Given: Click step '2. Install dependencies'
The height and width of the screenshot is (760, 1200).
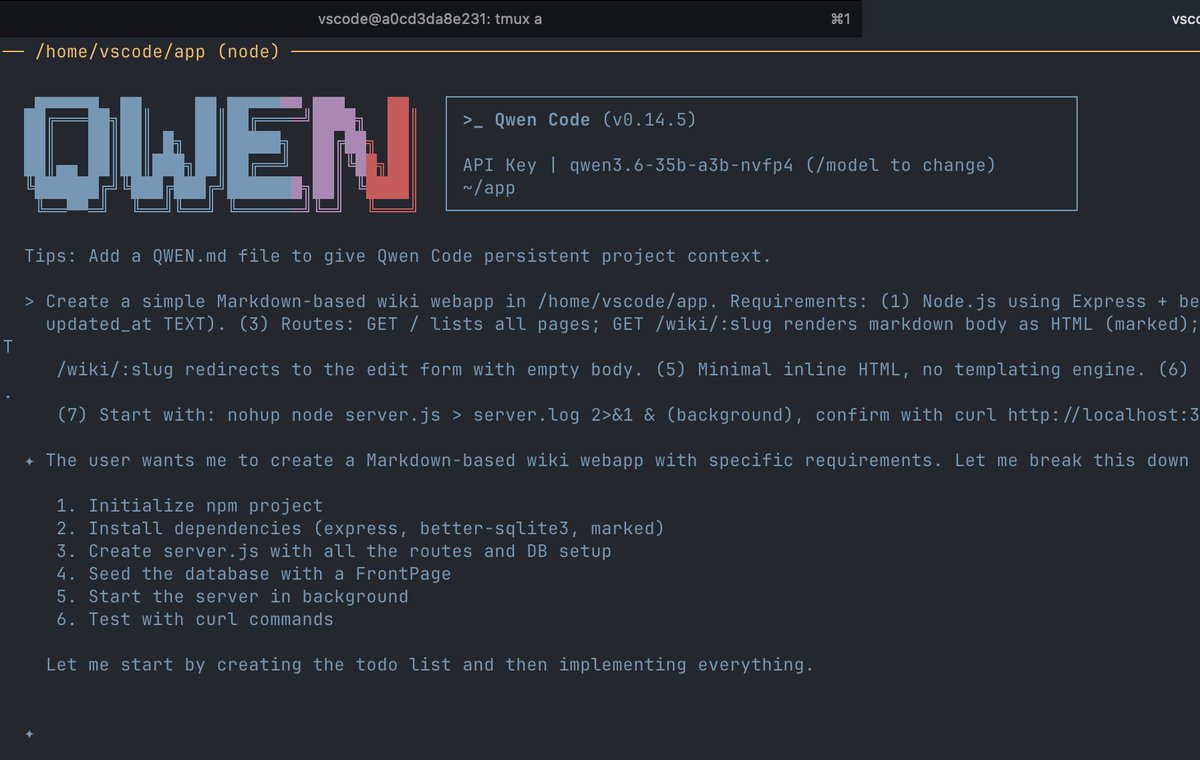Looking at the screenshot, I should pos(361,528).
